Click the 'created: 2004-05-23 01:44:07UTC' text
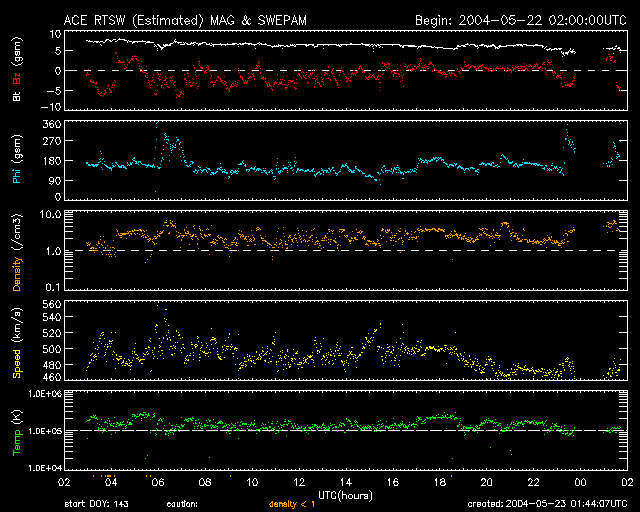Image resolution: width=640 pixels, height=512 pixels. (547, 504)
